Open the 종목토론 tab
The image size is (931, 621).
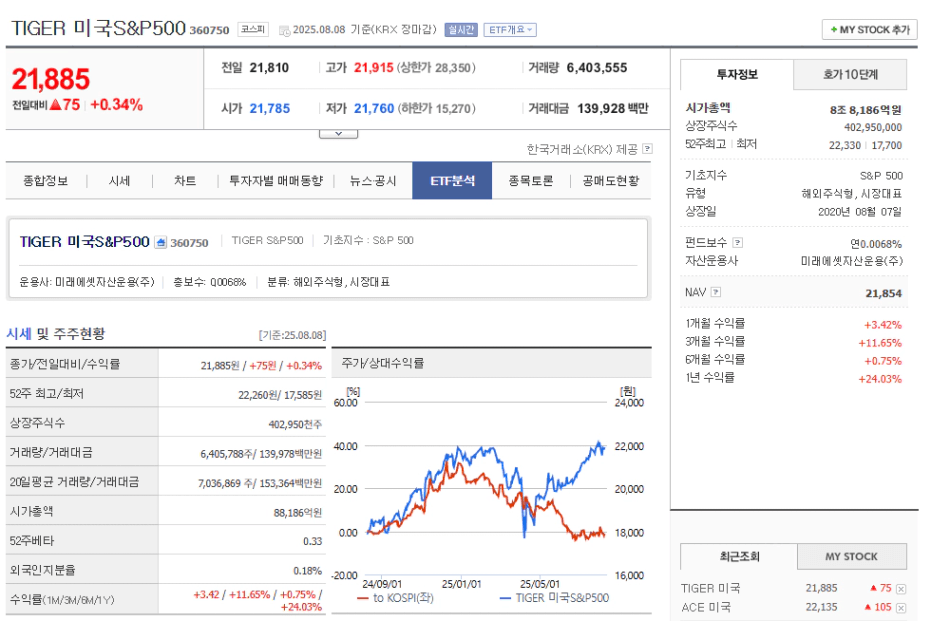(530, 180)
